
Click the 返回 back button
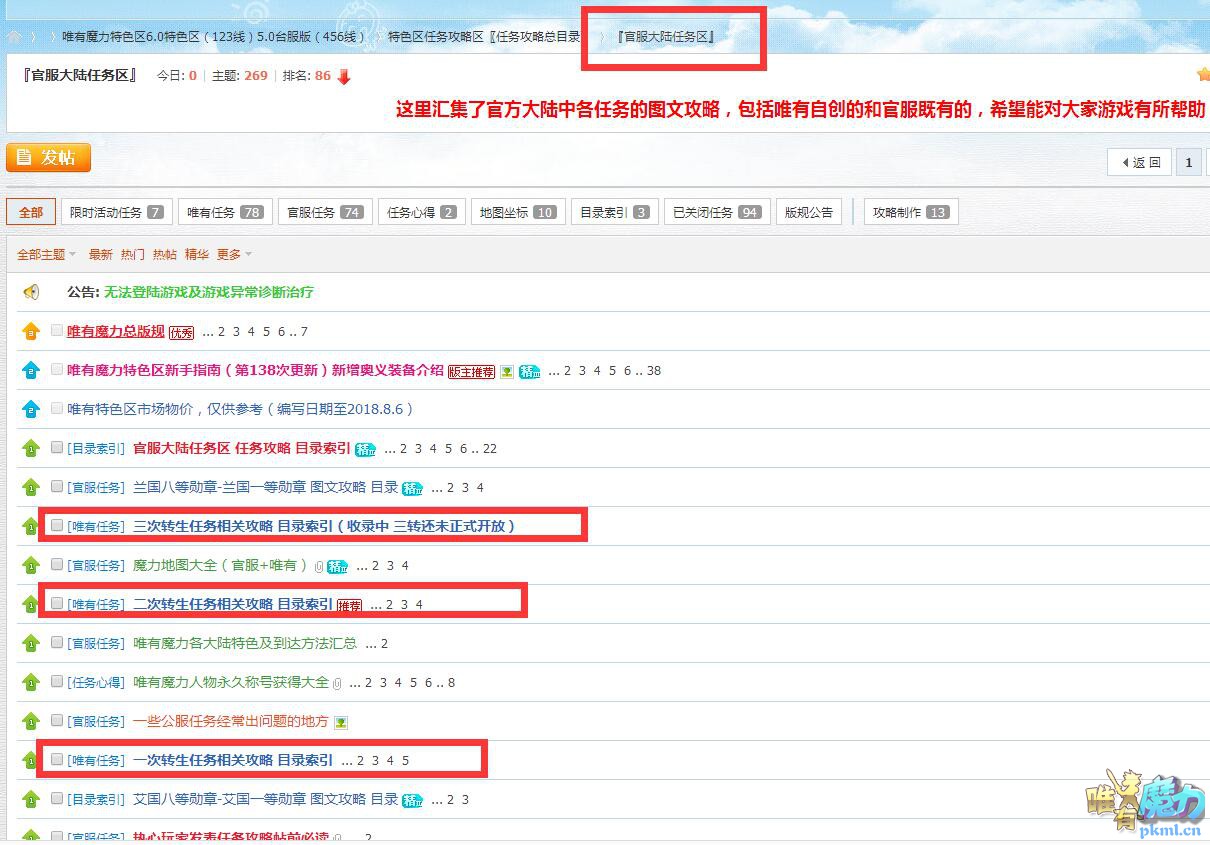pyautogui.click(x=1140, y=162)
